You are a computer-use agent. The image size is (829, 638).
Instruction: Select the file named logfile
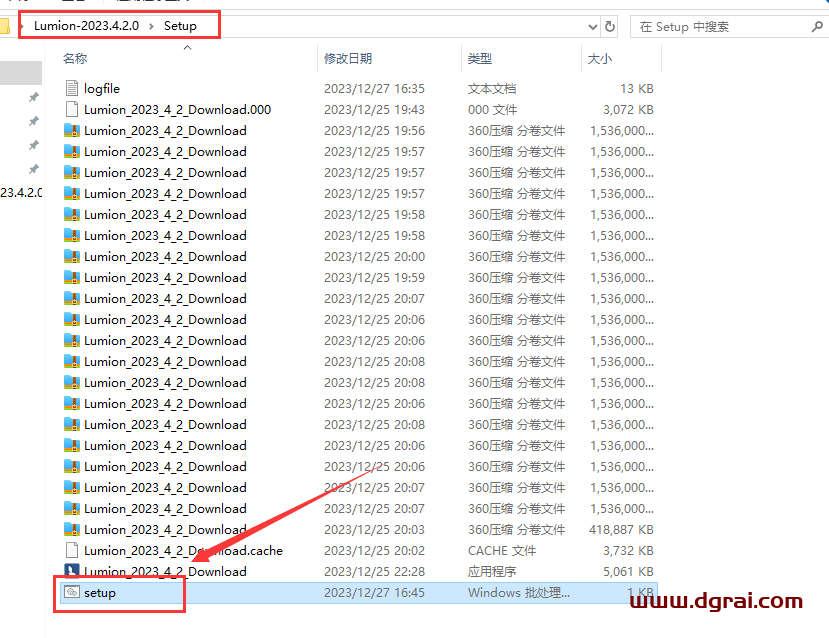tap(102, 88)
